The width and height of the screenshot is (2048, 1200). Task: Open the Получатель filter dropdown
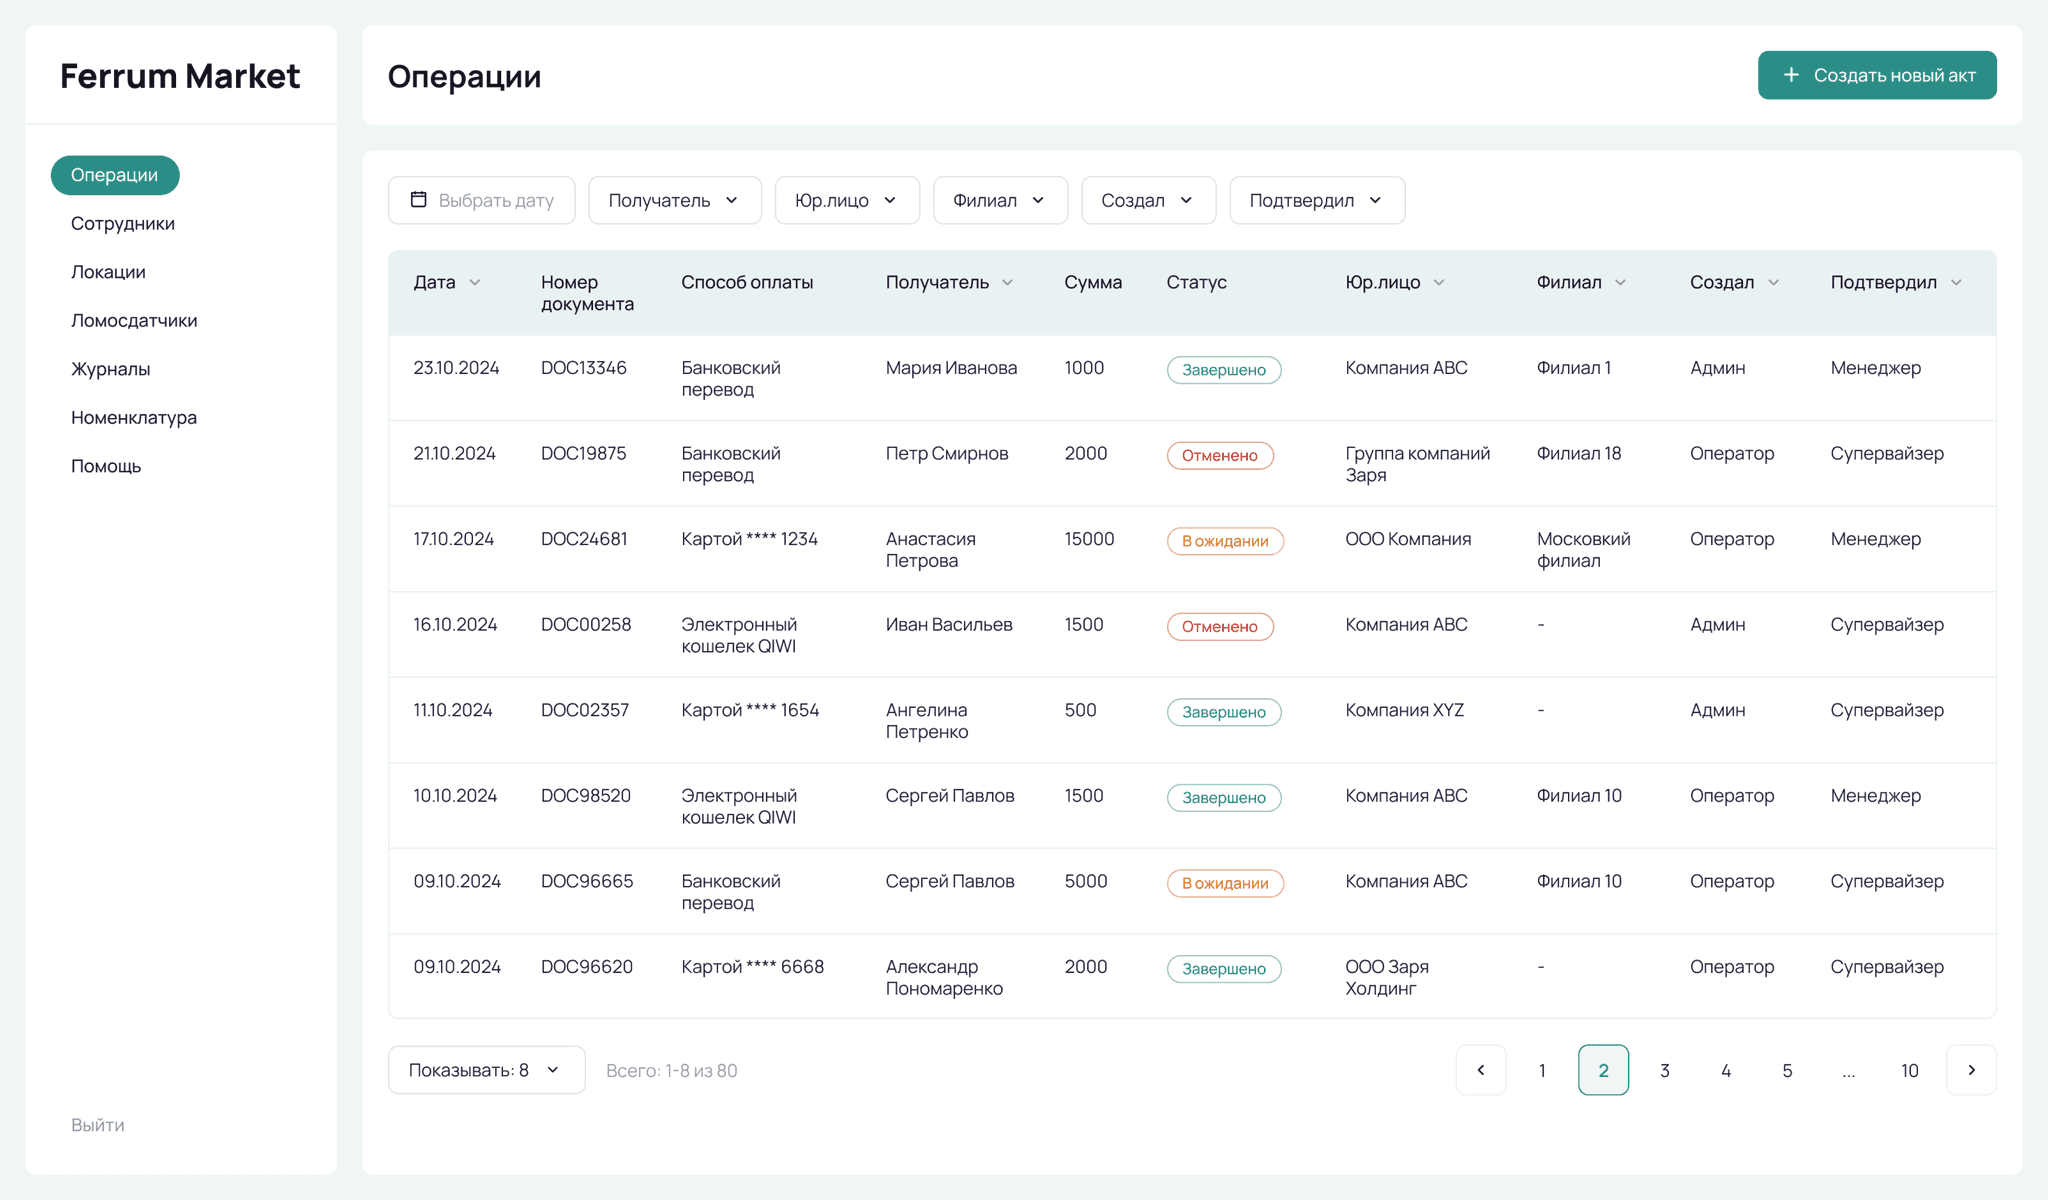[x=675, y=200]
